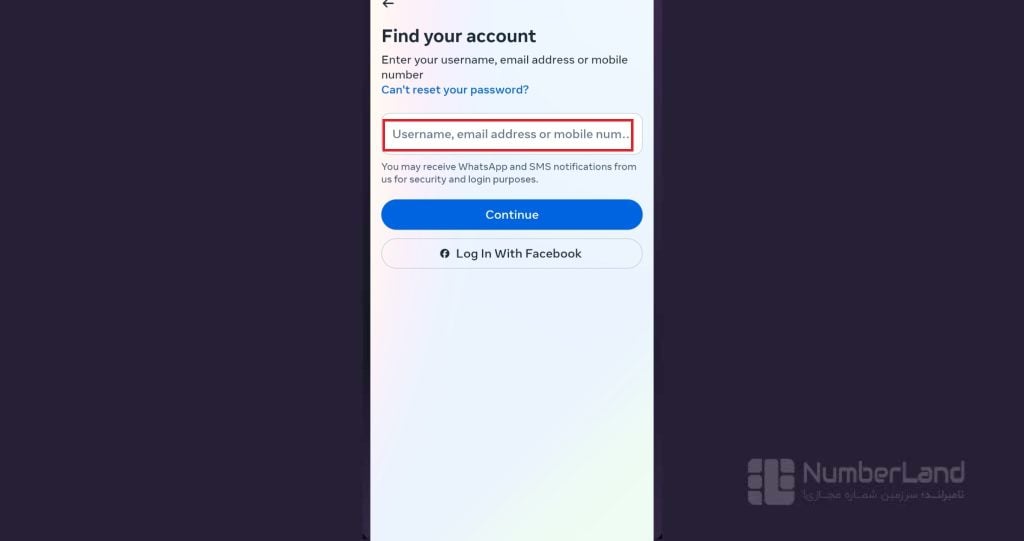The image size is (1024, 541).
Task: Select Log In With Facebook button
Action: click(x=512, y=254)
